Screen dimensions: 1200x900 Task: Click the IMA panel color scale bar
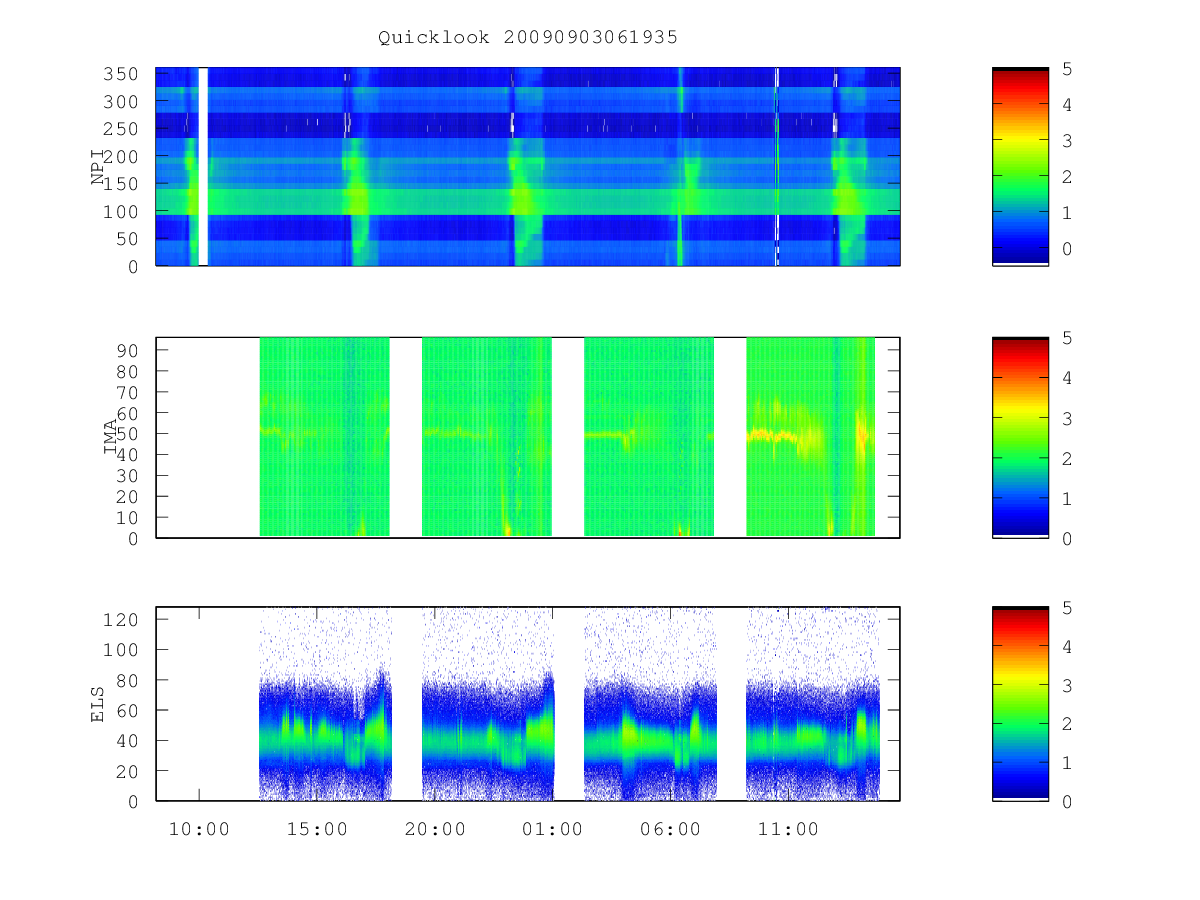1020,437
